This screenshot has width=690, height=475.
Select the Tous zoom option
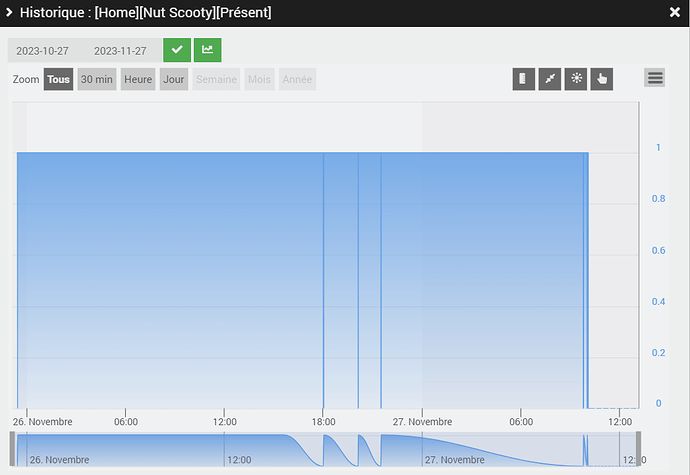(59, 79)
